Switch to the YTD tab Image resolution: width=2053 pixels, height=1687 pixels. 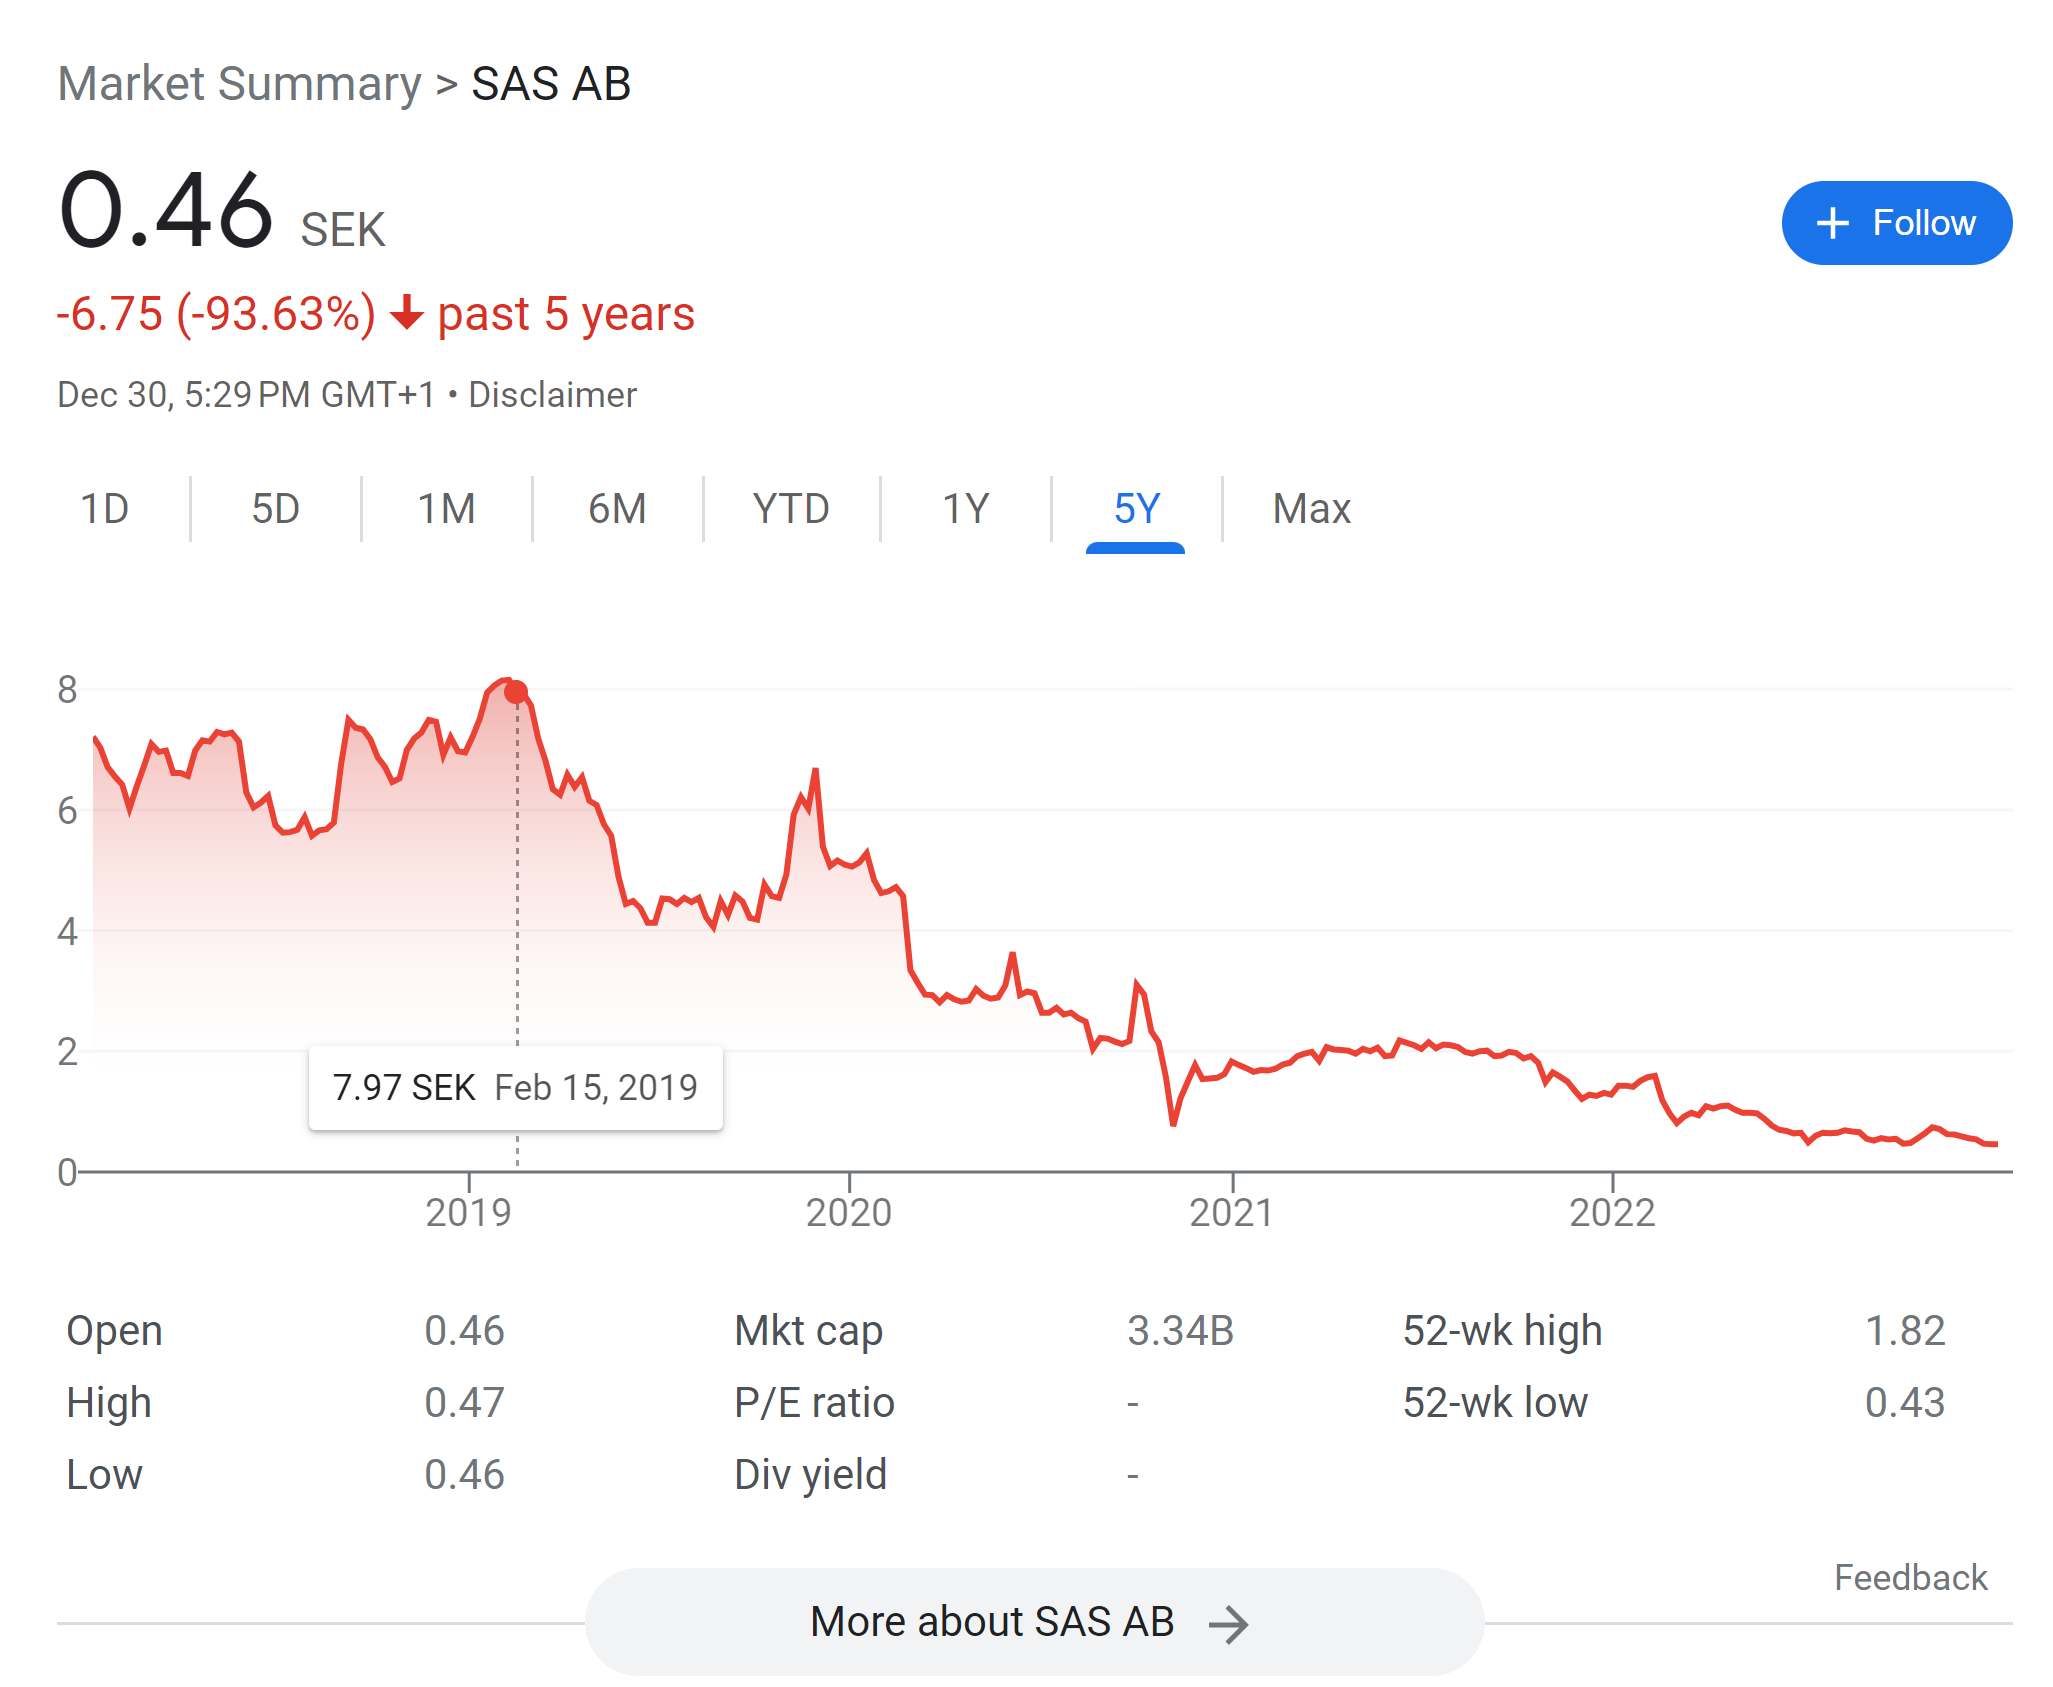(x=790, y=509)
